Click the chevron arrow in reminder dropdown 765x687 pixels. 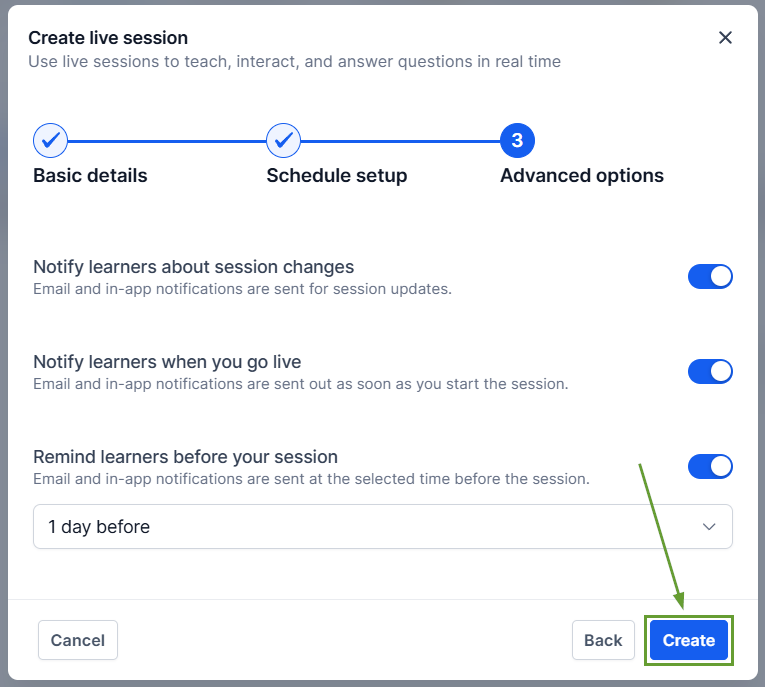(709, 527)
